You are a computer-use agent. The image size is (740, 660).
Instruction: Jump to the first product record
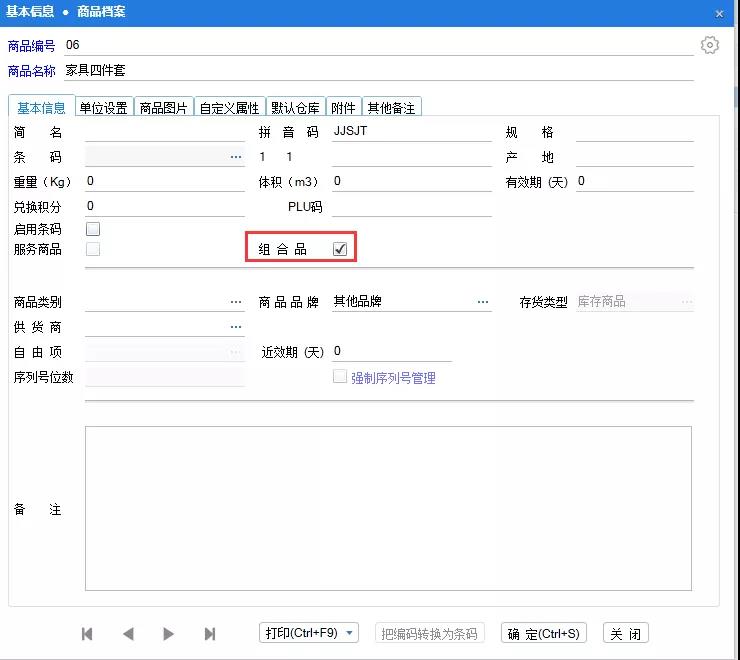tap(87, 633)
